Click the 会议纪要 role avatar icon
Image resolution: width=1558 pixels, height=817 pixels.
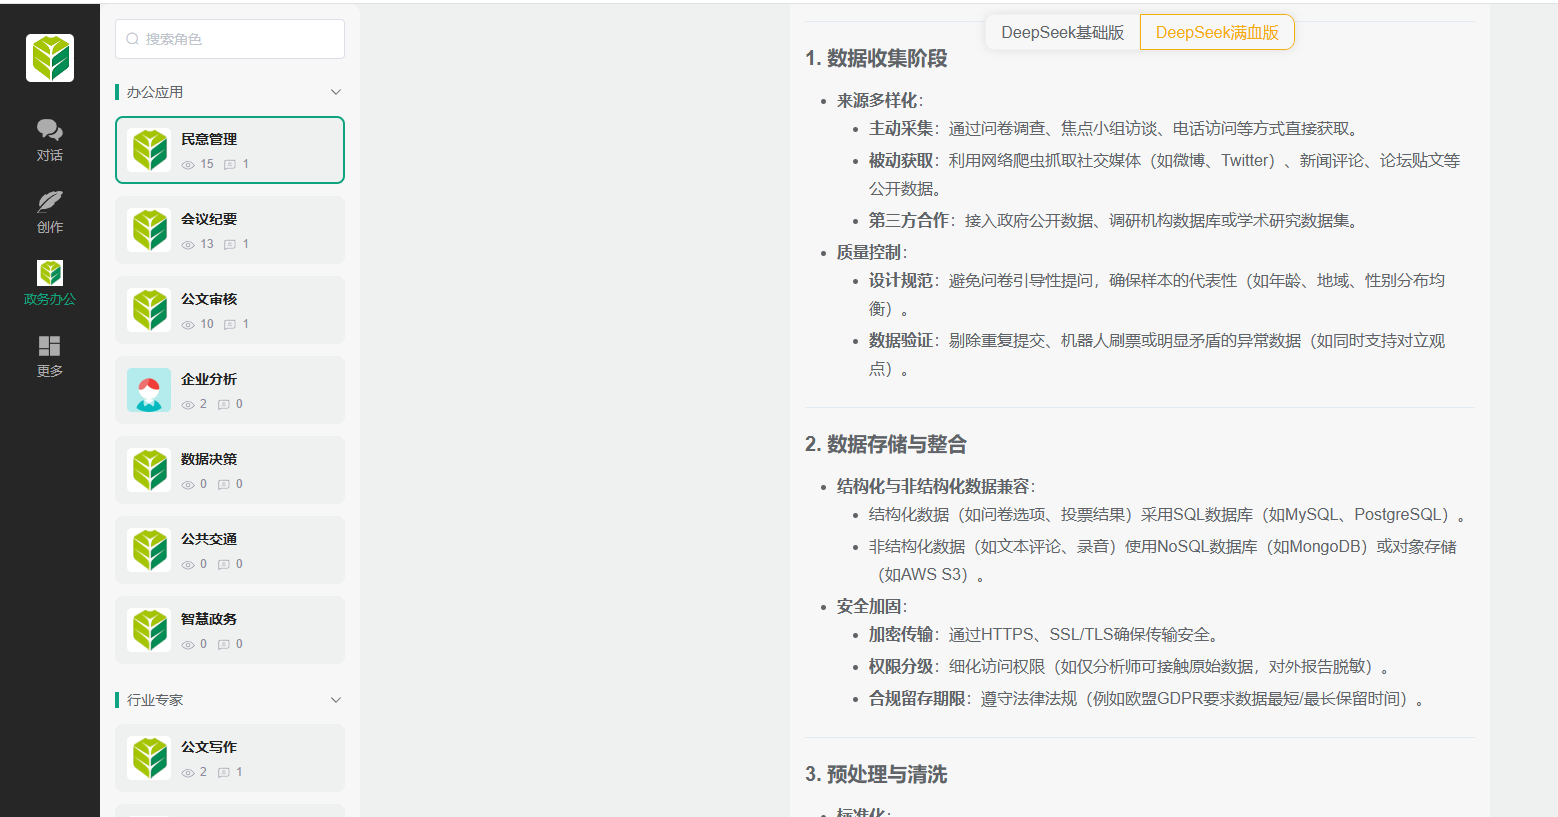pyautogui.click(x=149, y=230)
